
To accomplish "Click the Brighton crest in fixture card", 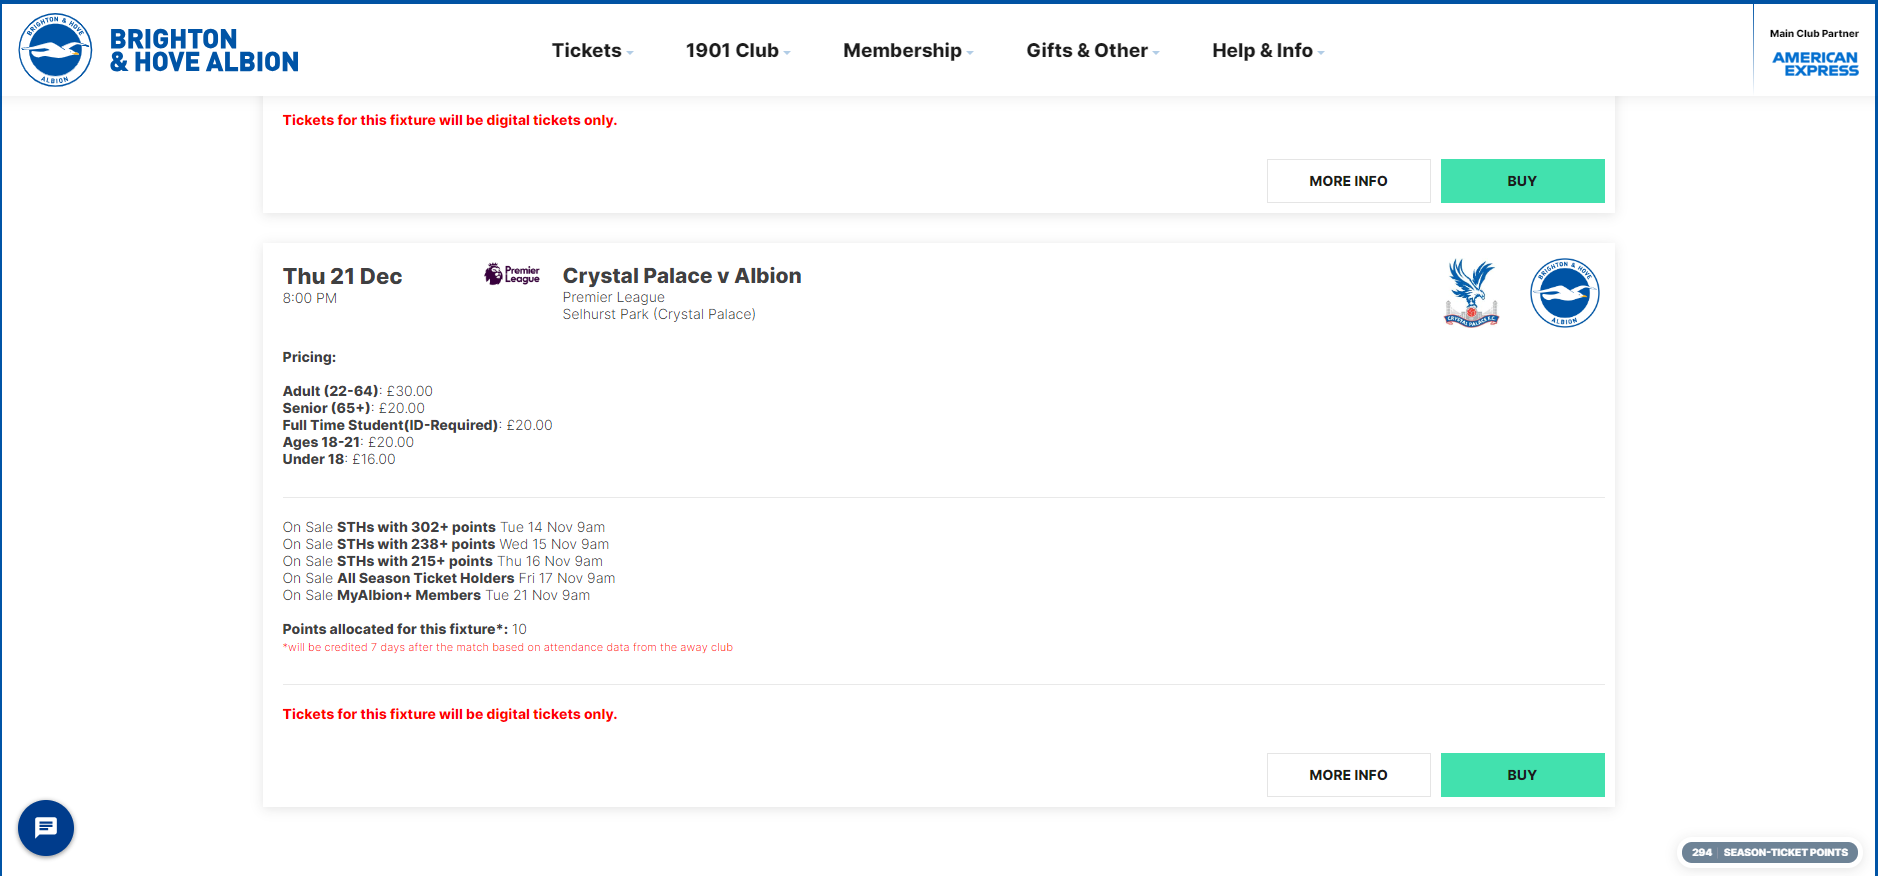I will (1565, 293).
